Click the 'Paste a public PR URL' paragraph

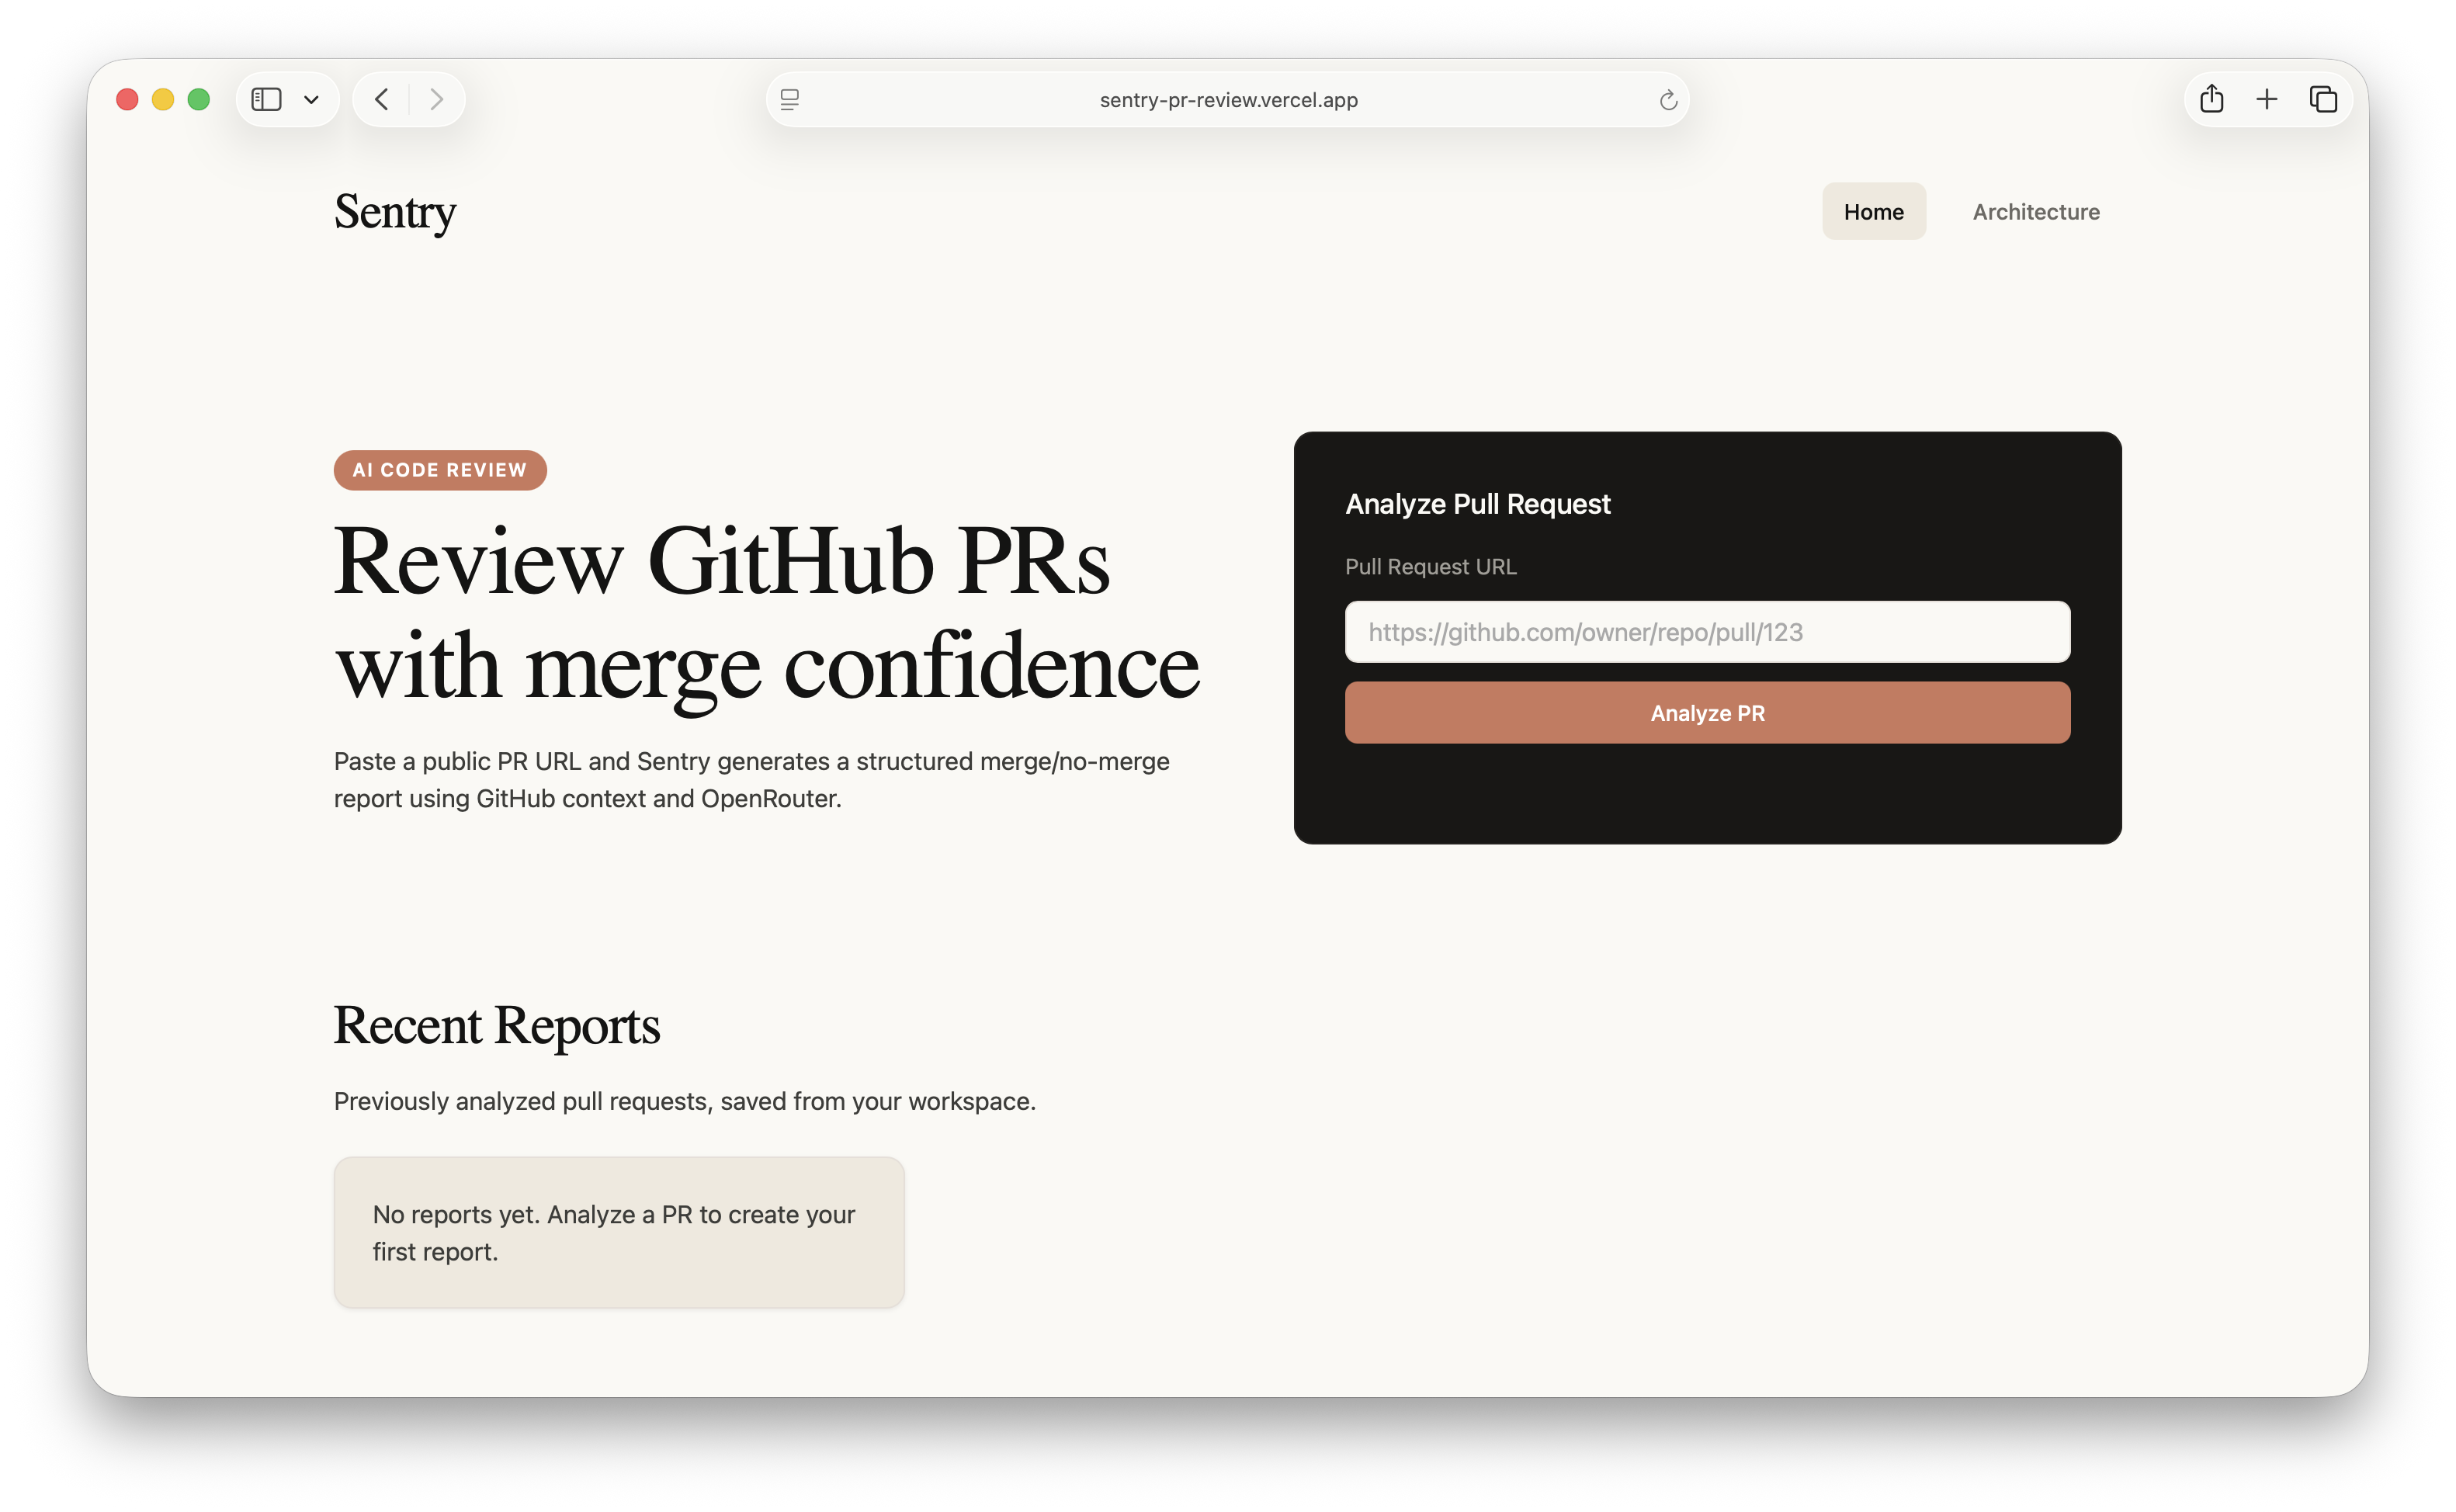point(752,780)
